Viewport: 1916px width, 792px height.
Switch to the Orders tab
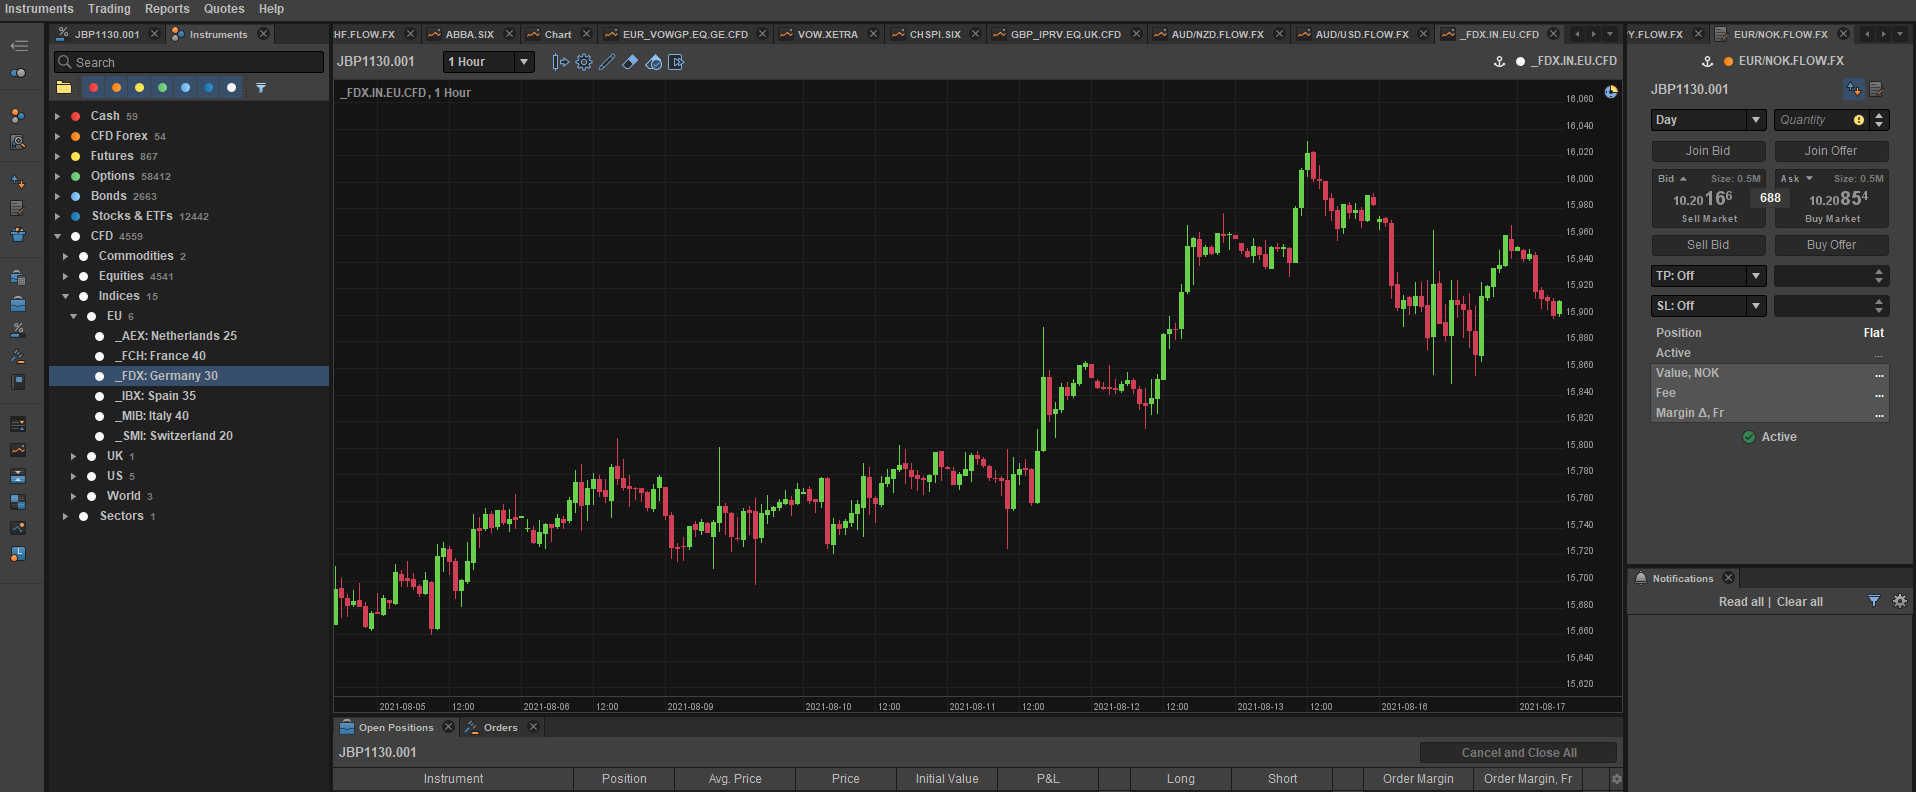coord(500,728)
